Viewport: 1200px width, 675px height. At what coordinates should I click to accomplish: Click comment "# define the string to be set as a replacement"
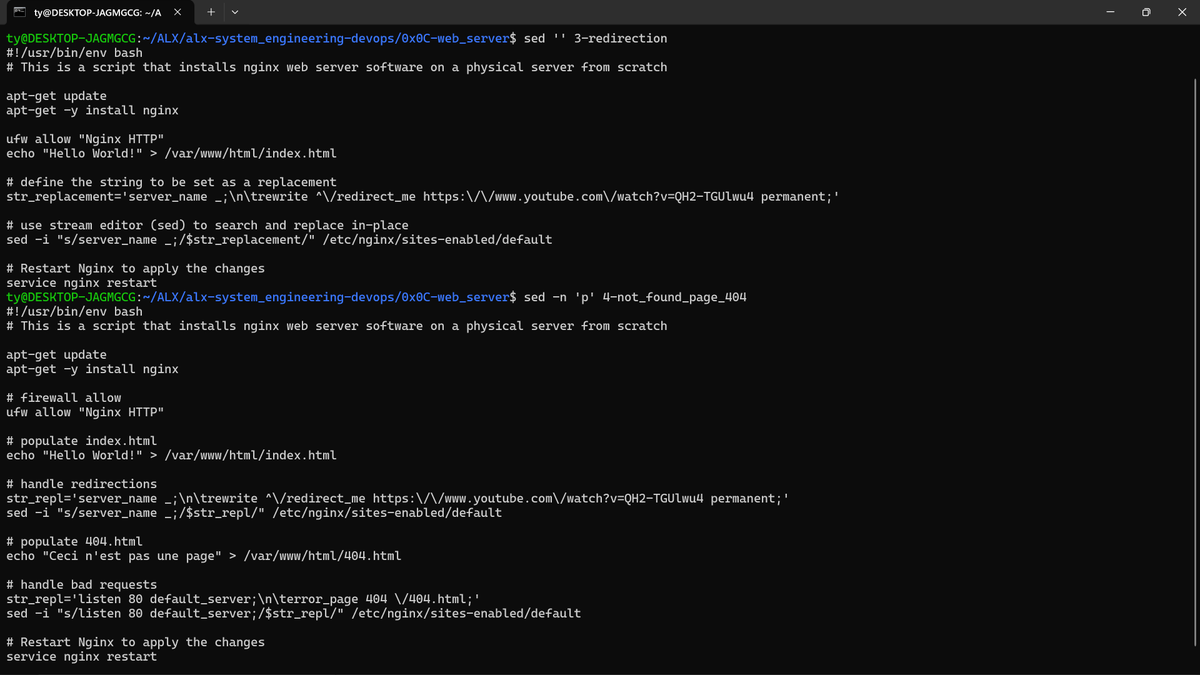pyautogui.click(x=171, y=182)
